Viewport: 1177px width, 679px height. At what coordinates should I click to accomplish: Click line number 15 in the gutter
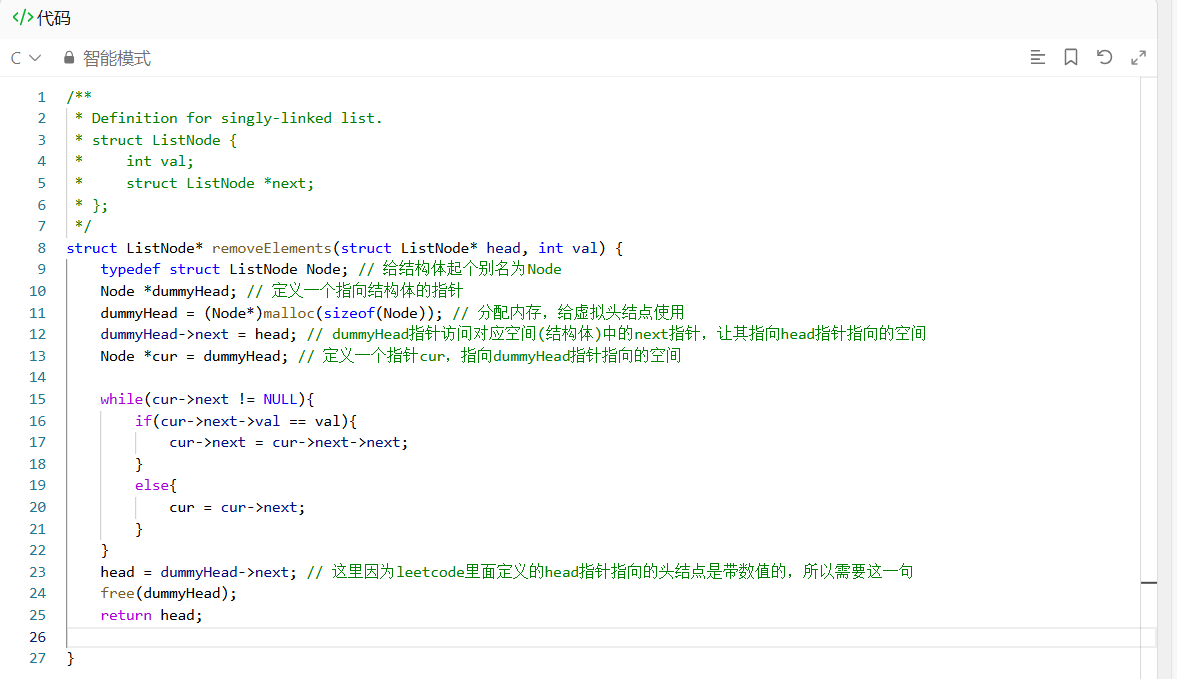(x=38, y=400)
